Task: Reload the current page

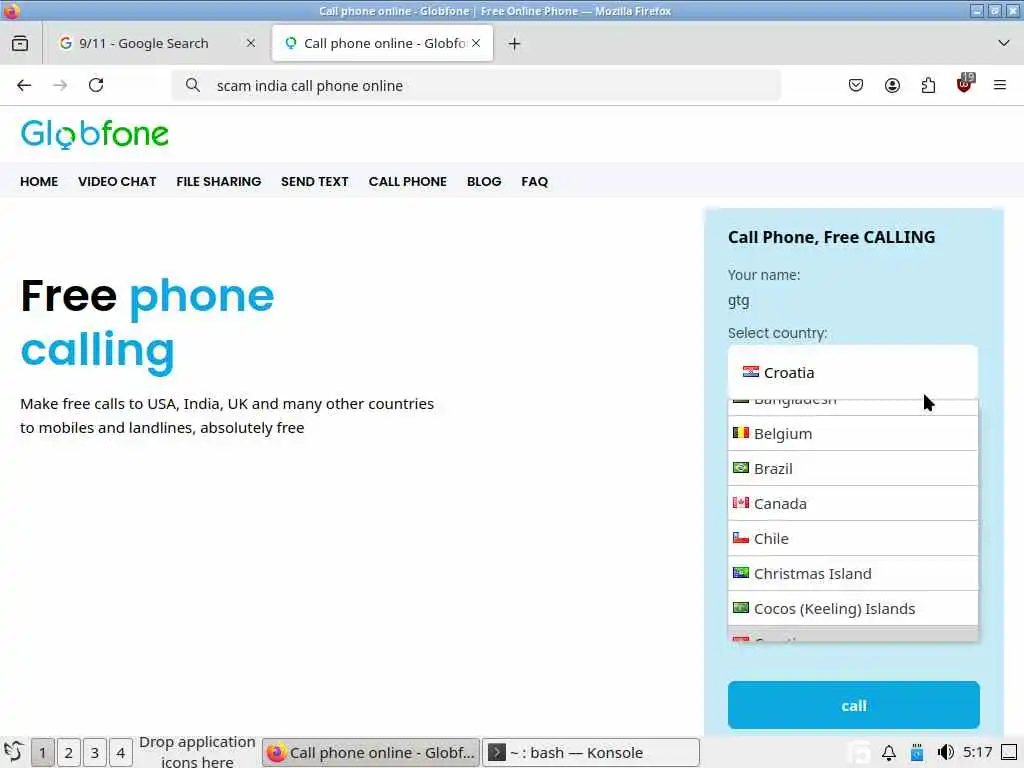Action: click(96, 86)
